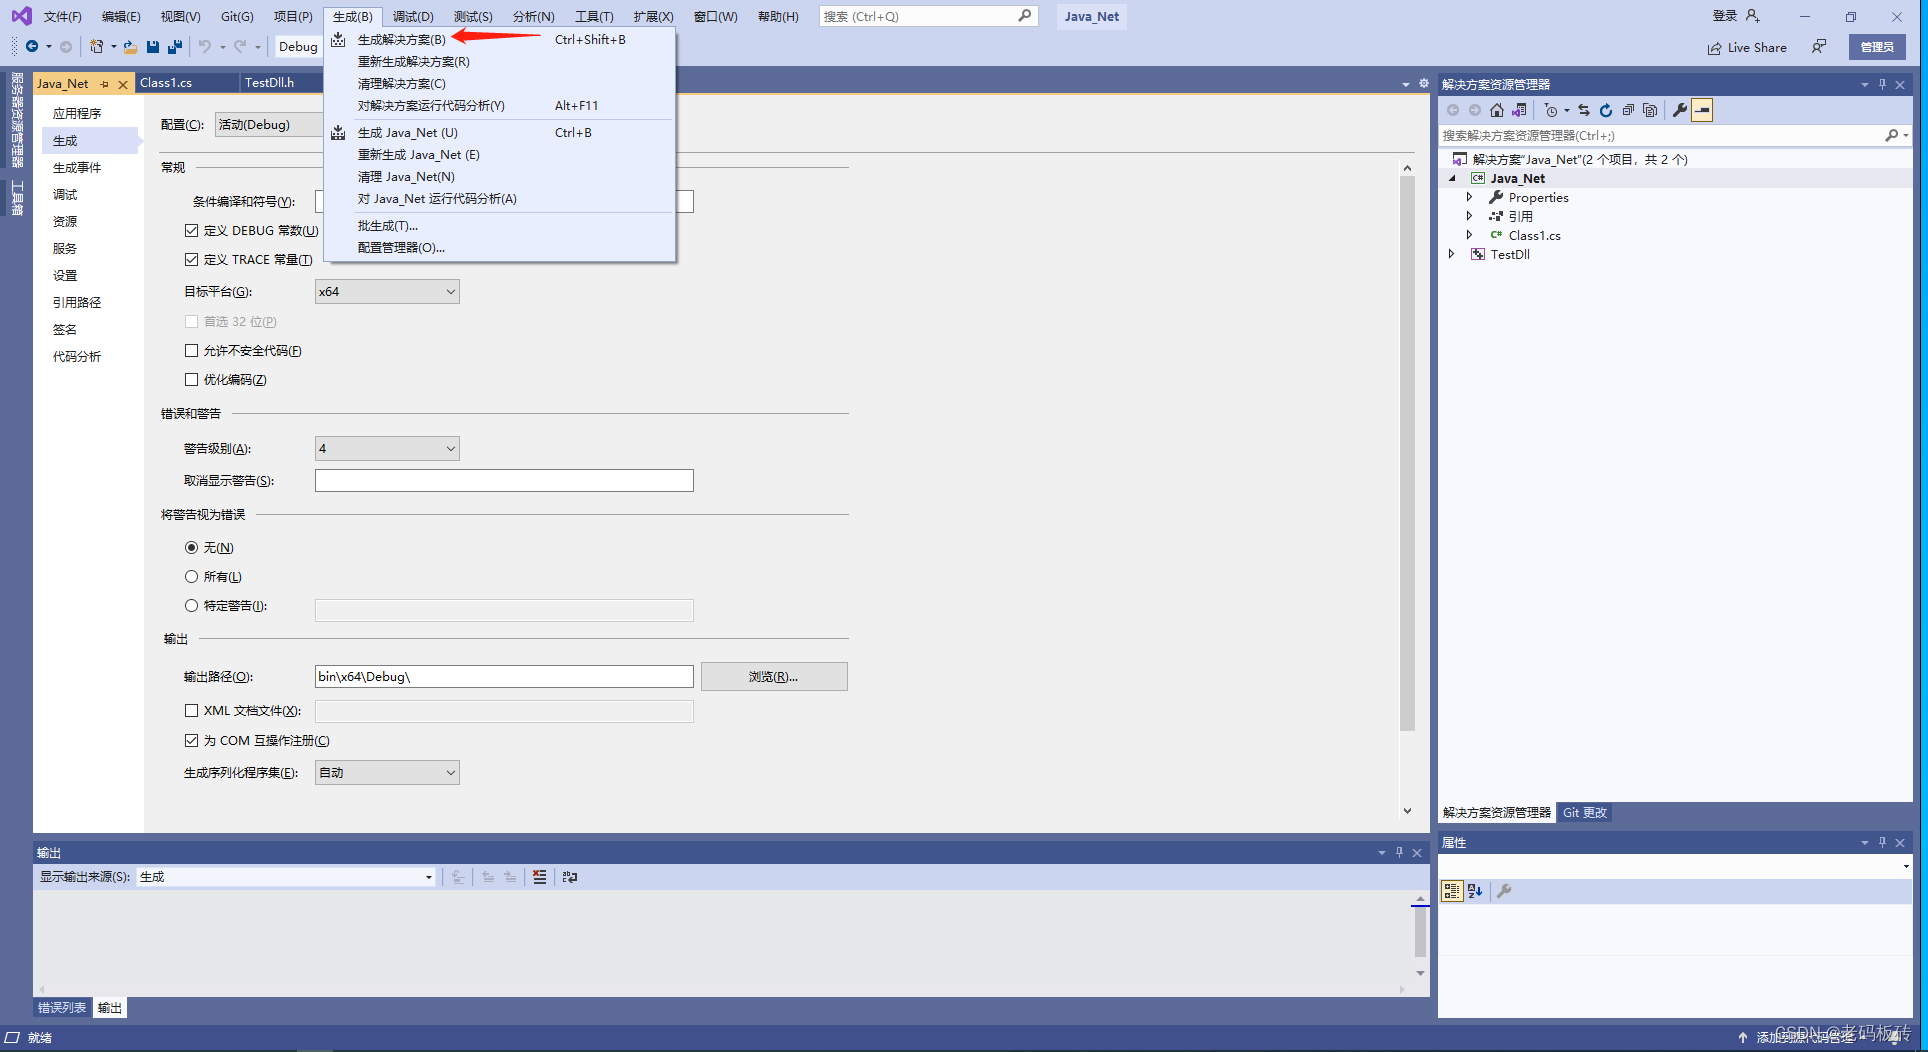The height and width of the screenshot is (1052, 1928).
Task: Switch to the Git 更改 tab
Action: pyautogui.click(x=1585, y=813)
